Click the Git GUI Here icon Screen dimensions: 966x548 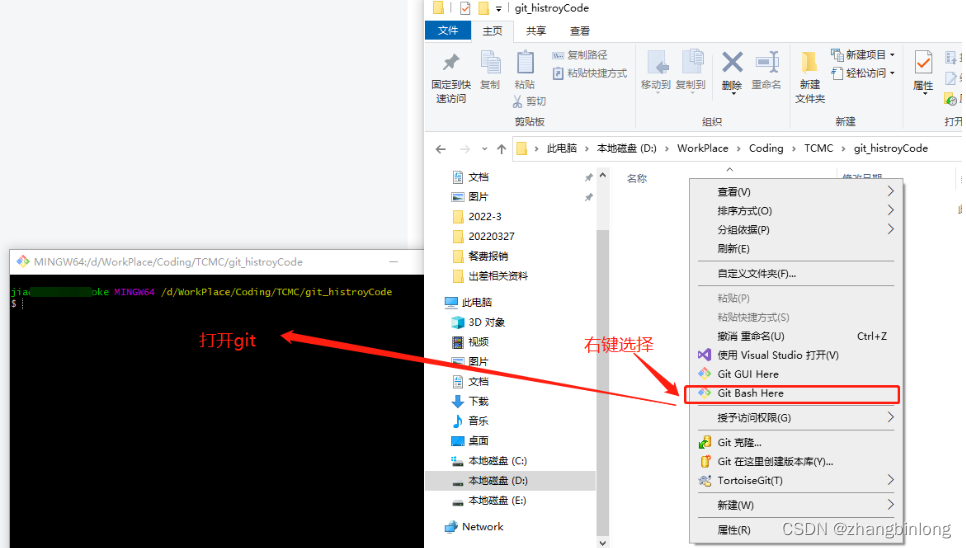(x=704, y=374)
